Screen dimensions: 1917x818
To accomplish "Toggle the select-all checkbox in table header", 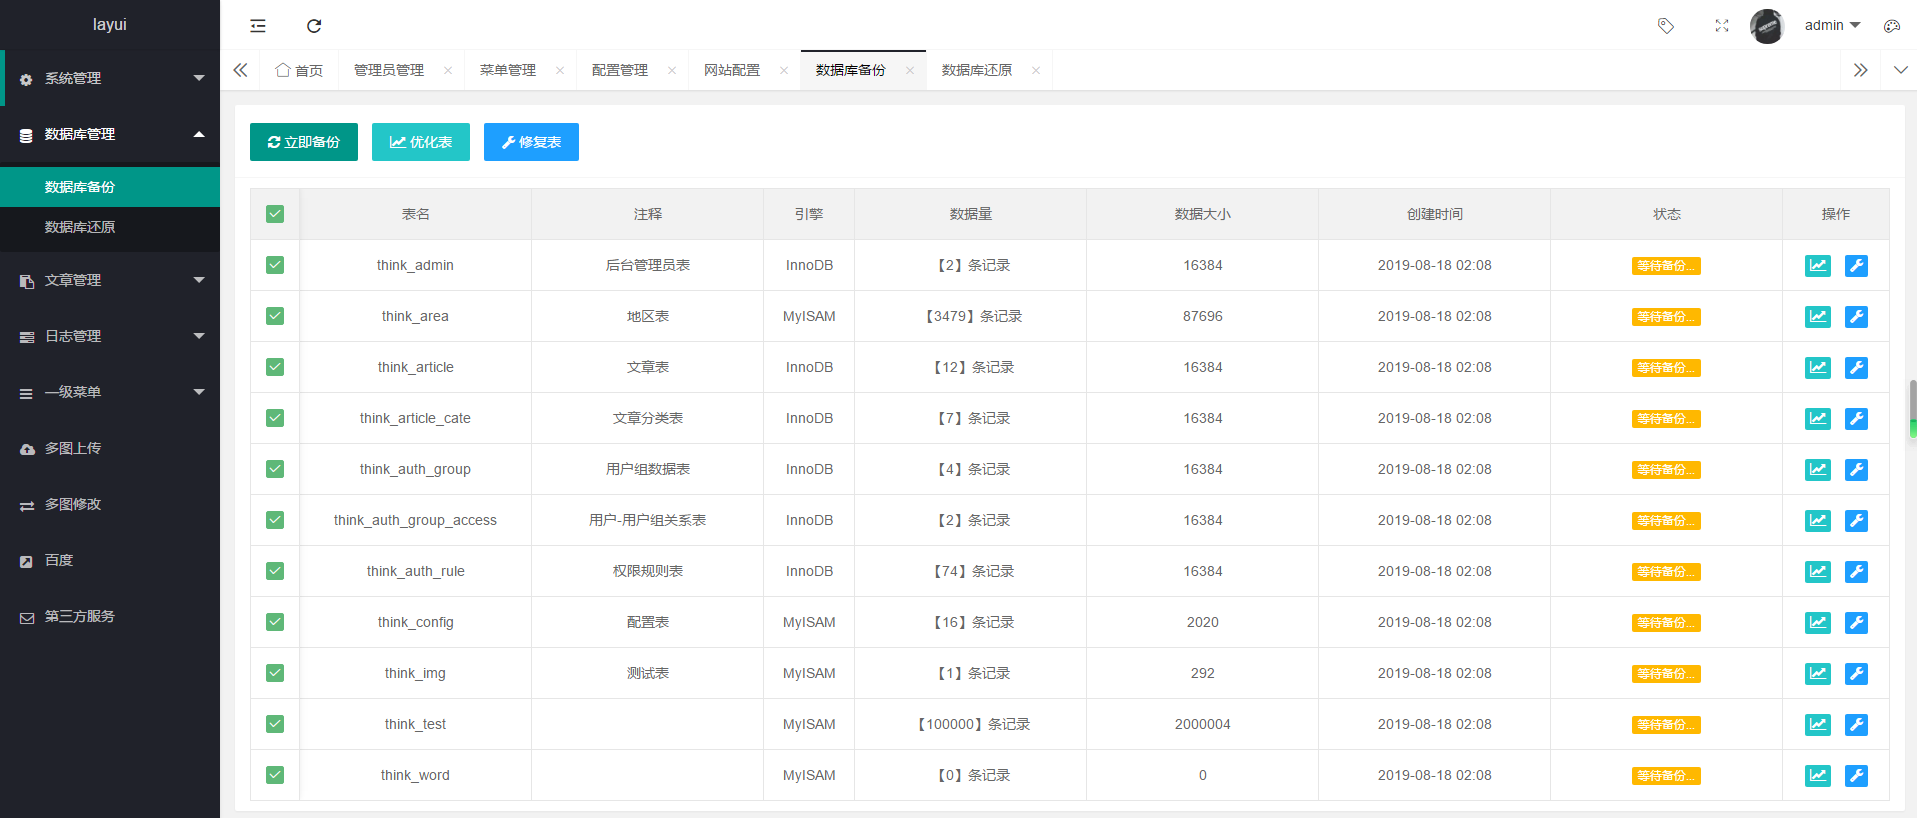I will [x=275, y=214].
